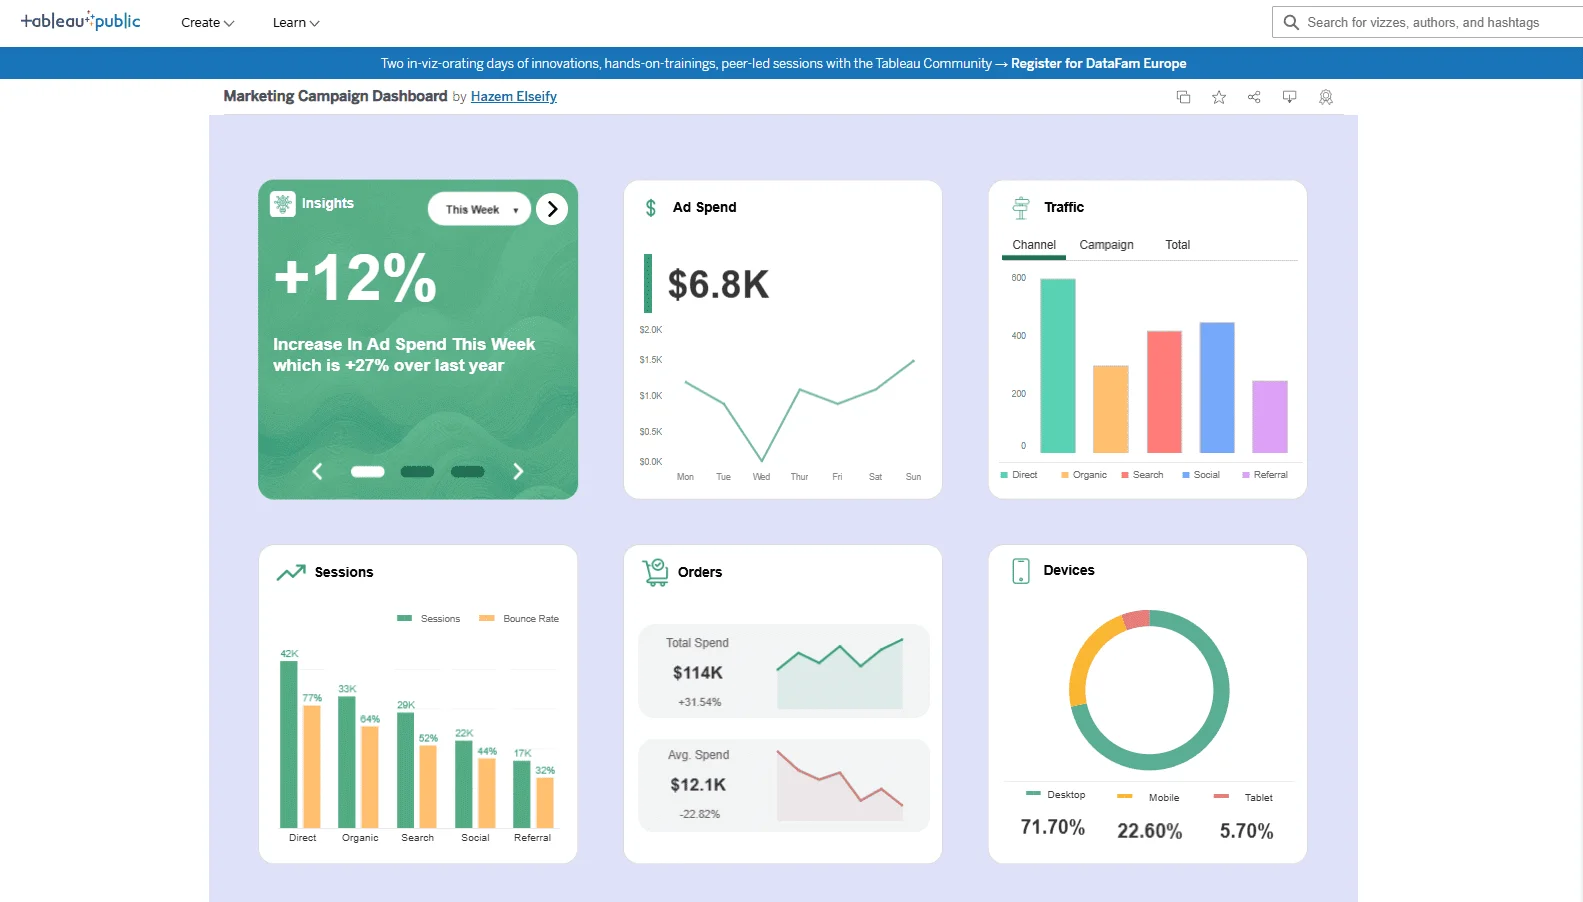Click the Bounce Rate legend swatch
Viewport: 1583px width, 902px height.
click(x=487, y=618)
